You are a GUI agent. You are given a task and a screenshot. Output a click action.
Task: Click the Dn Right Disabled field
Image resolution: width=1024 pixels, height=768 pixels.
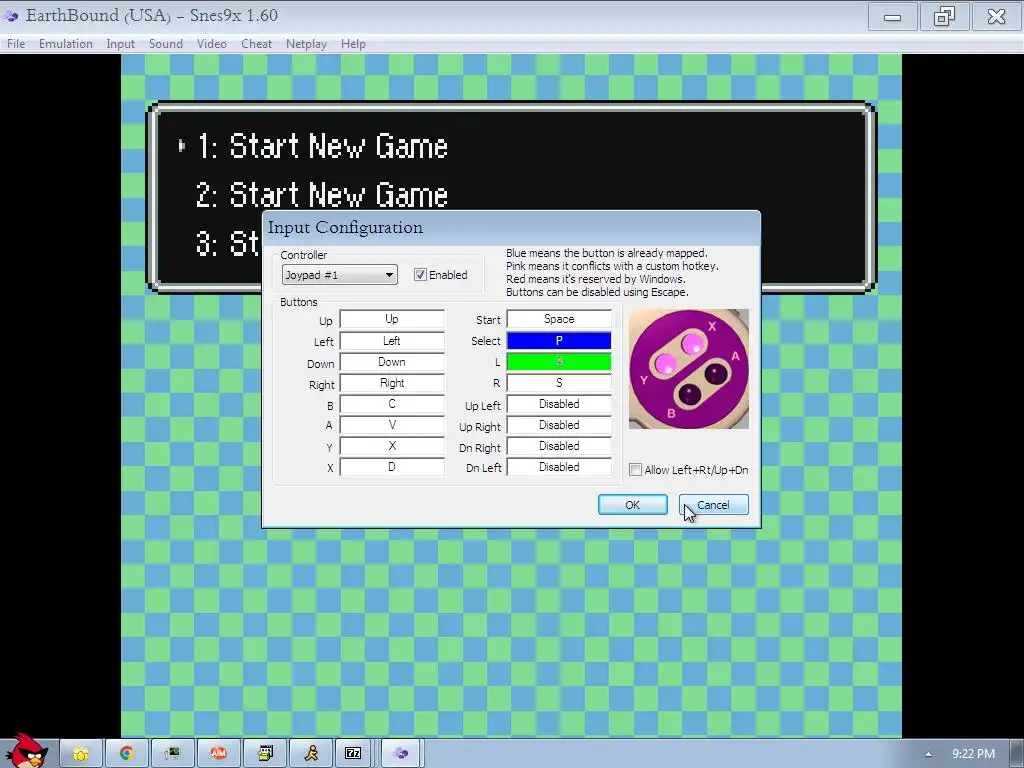[559, 446]
